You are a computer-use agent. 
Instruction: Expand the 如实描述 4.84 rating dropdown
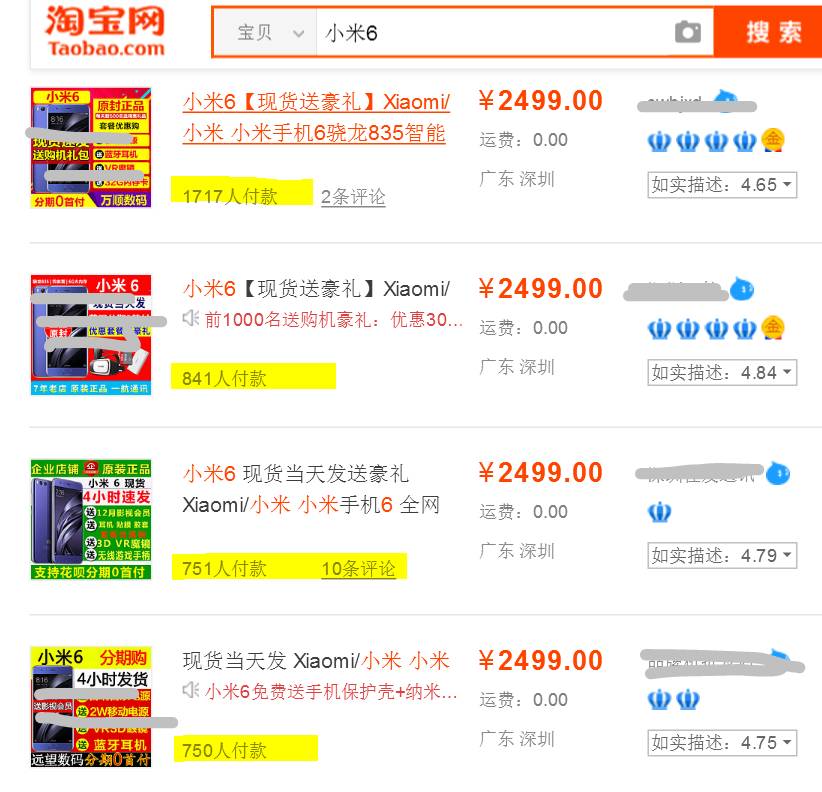(722, 372)
